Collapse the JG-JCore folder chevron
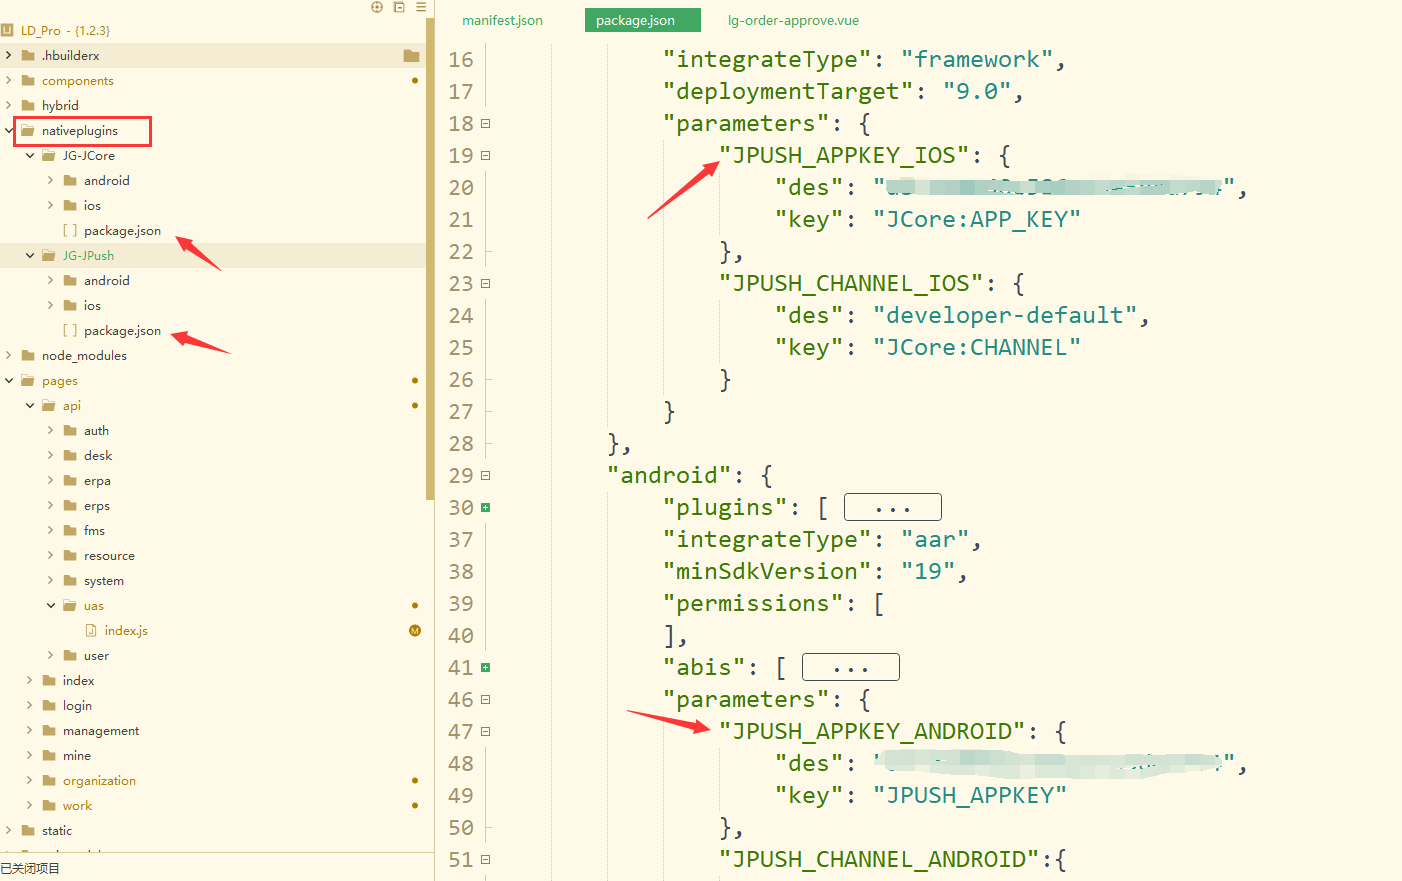 click(30, 155)
